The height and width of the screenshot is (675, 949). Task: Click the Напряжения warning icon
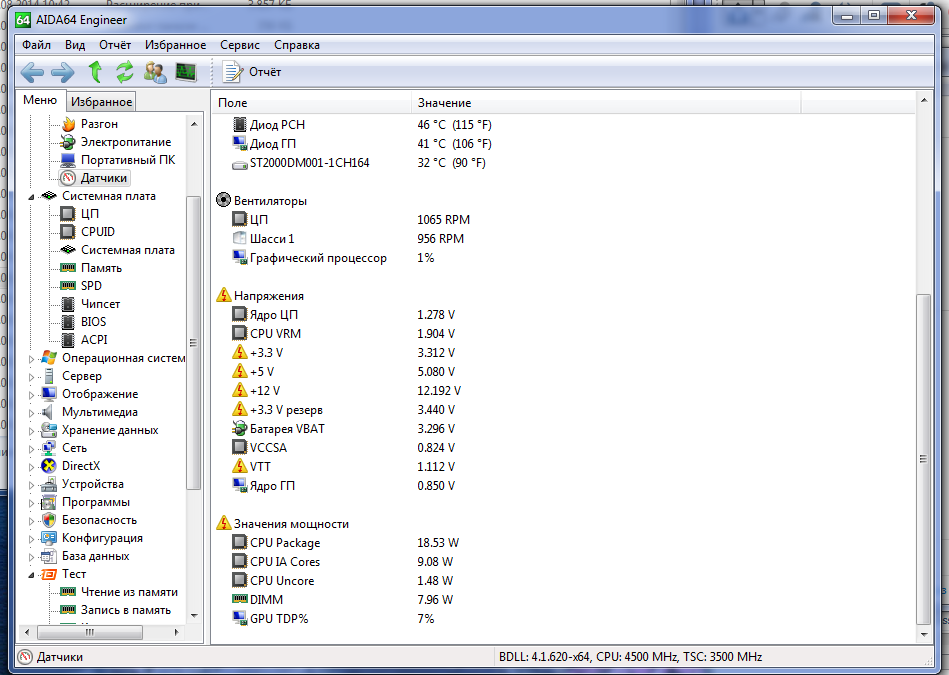[223, 295]
